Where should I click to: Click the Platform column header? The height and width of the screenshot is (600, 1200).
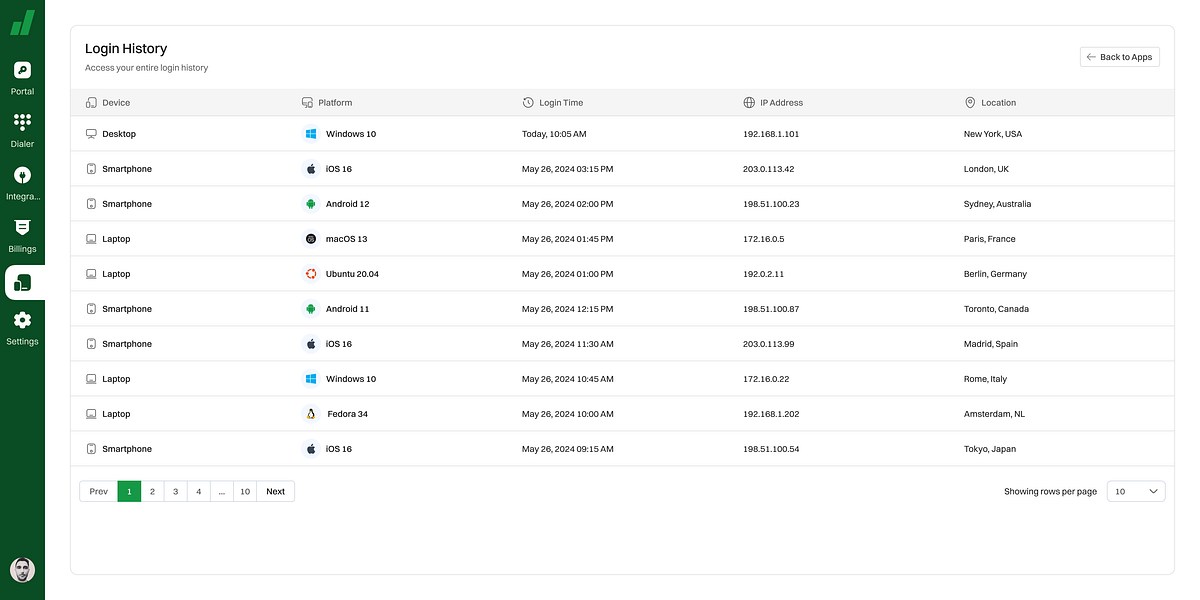point(327,103)
